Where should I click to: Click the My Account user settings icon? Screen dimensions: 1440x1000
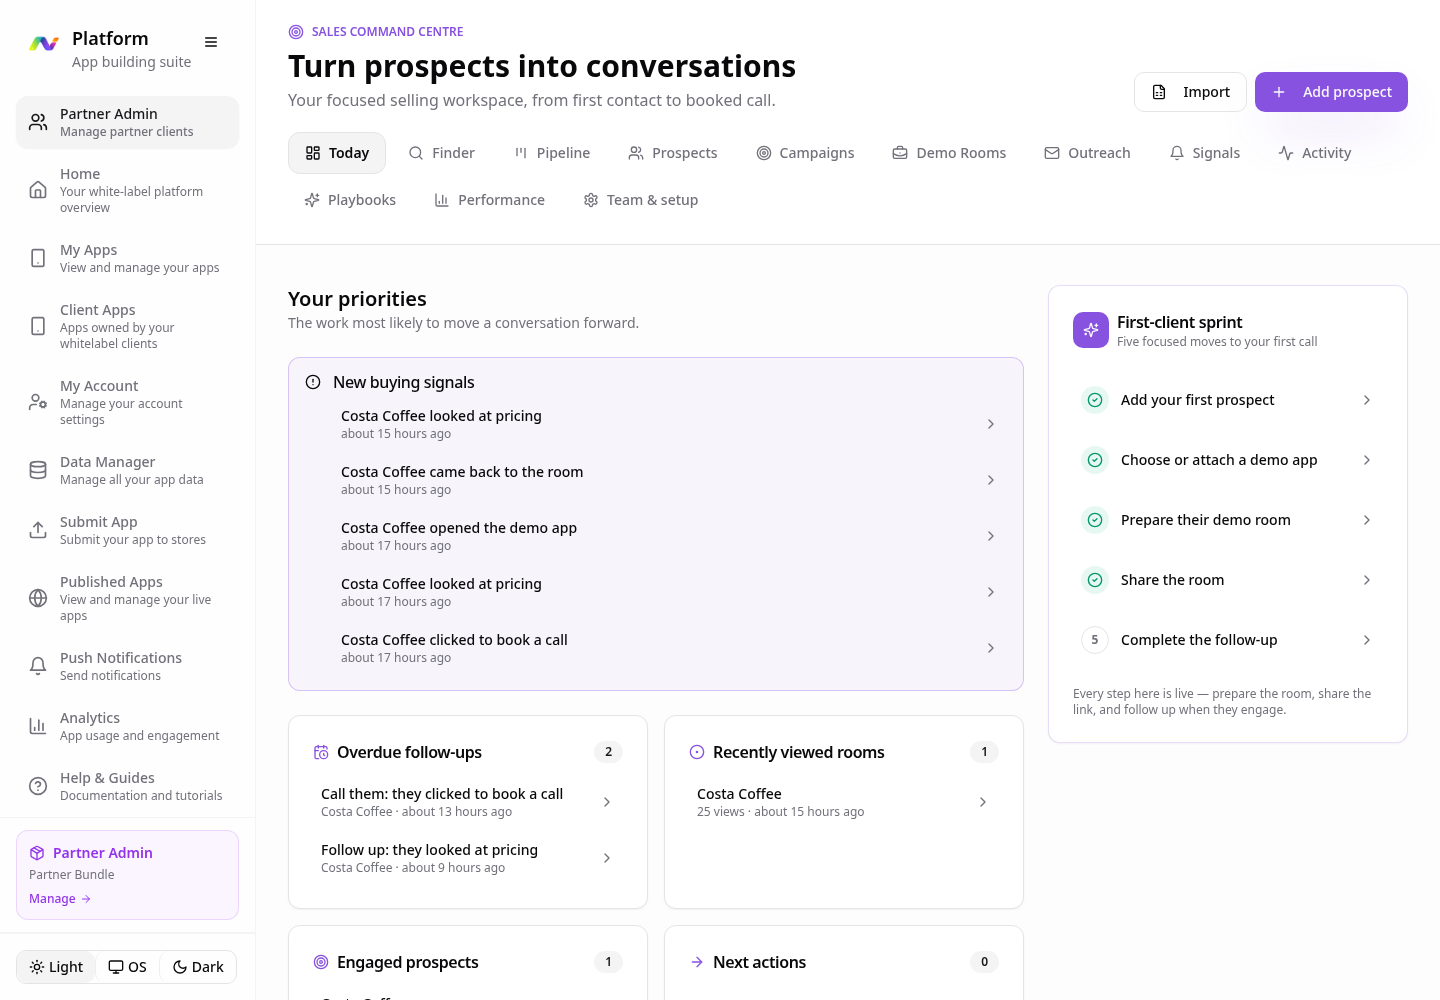[x=38, y=402]
